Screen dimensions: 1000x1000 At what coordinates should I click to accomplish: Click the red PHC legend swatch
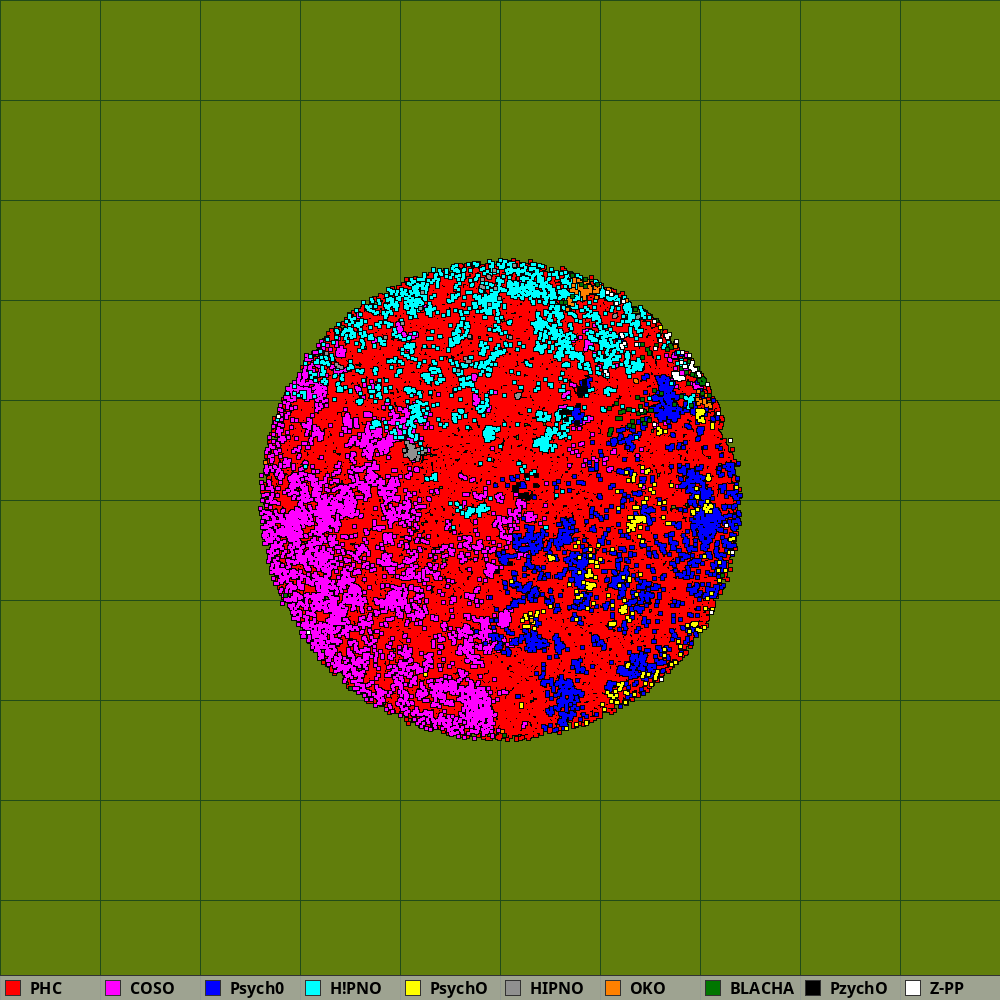coord(13,988)
